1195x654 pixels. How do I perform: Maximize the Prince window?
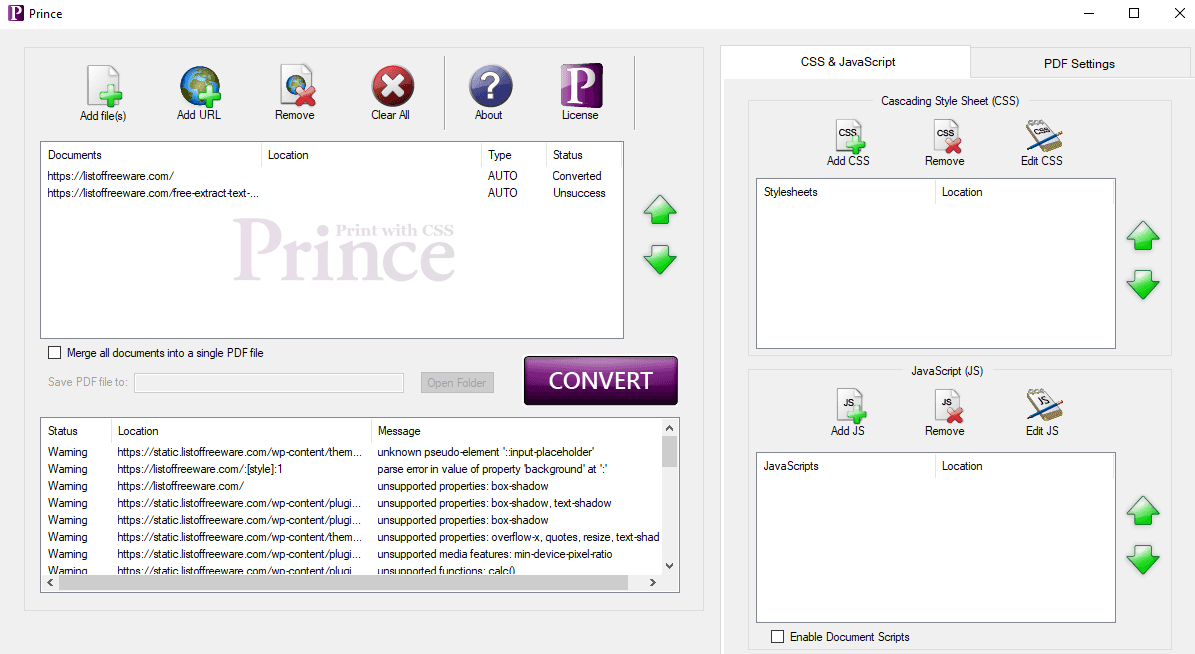pyautogui.click(x=1134, y=13)
